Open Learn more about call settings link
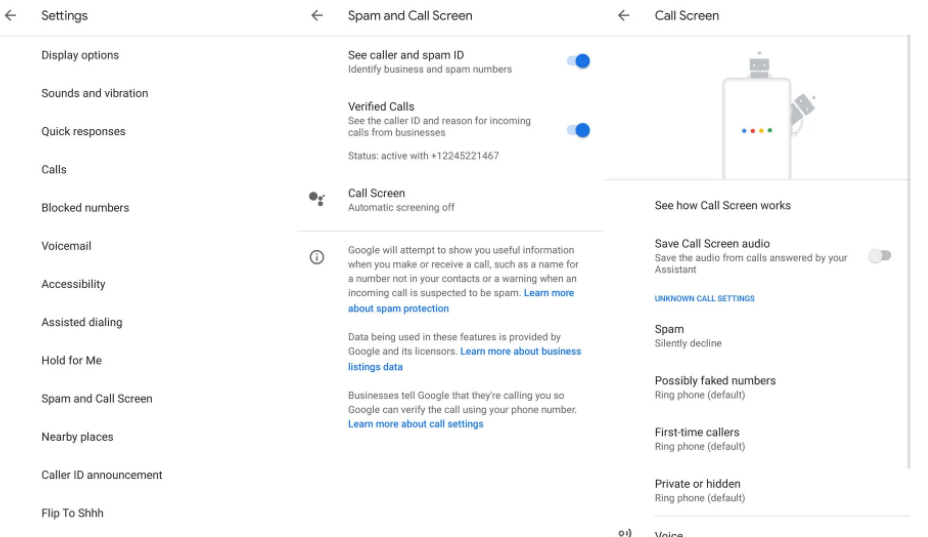The image size is (928, 537). point(415,424)
